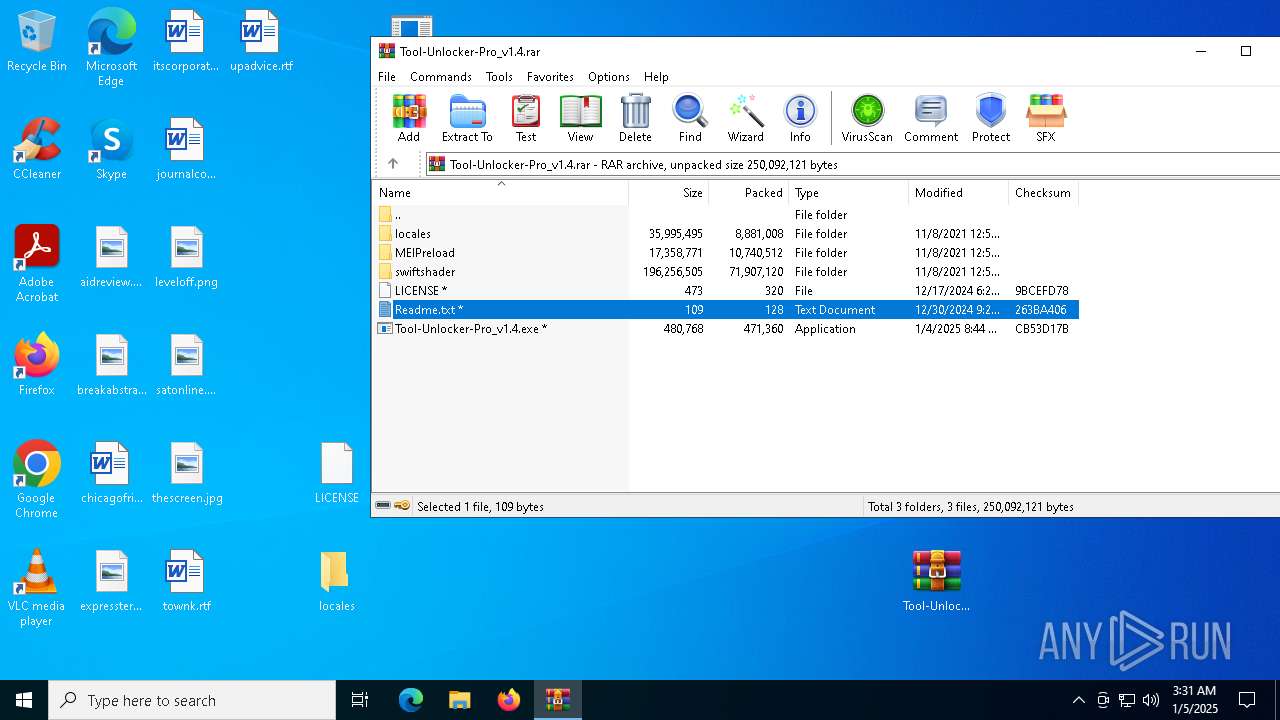Click the WinRAR taskbar button
The height and width of the screenshot is (720, 1280).
click(557, 700)
